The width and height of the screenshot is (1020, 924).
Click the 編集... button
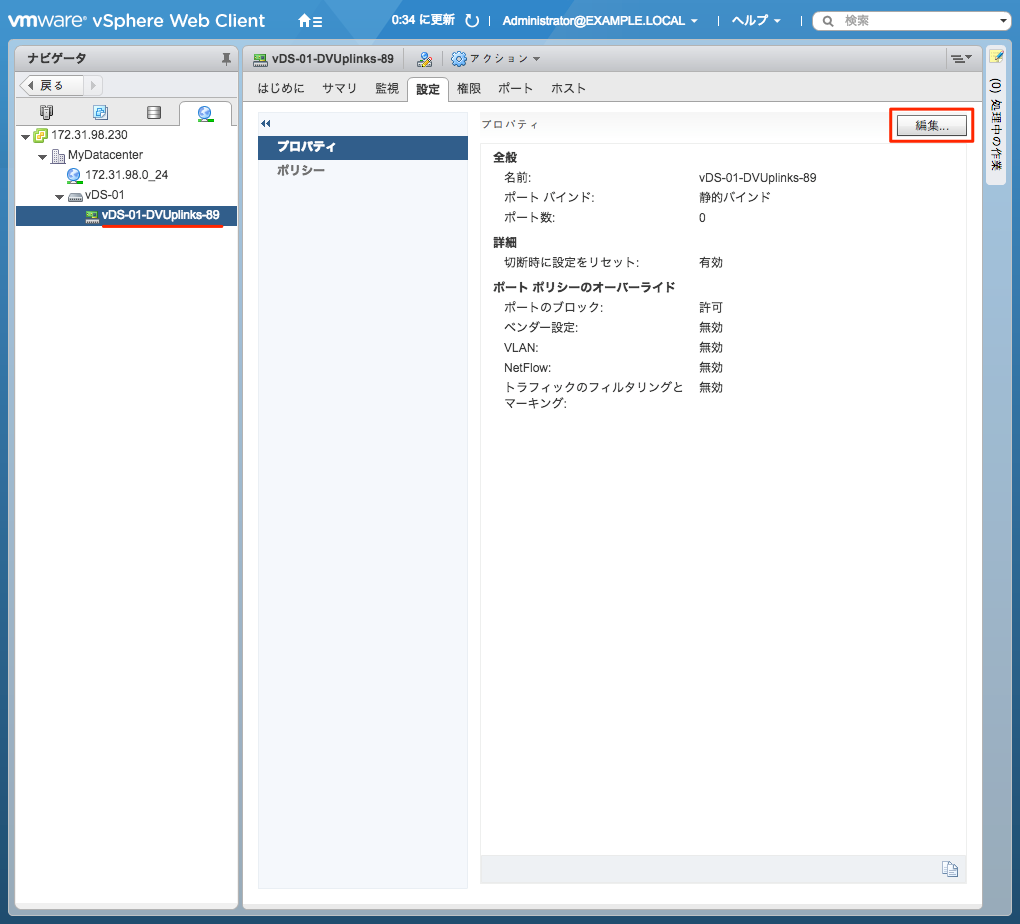click(x=932, y=126)
